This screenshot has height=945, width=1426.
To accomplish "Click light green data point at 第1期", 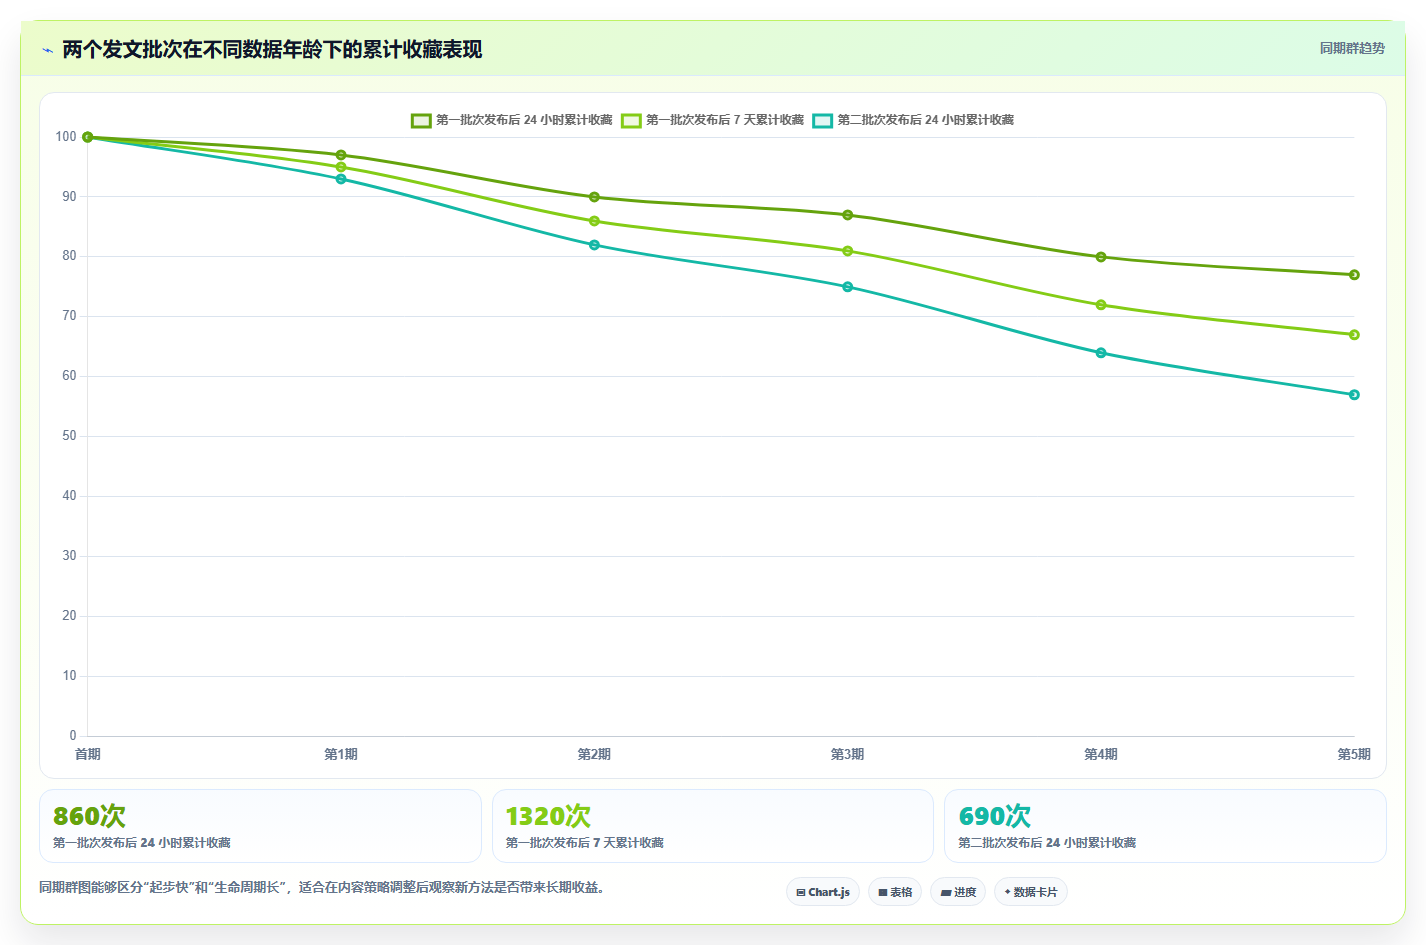I will [341, 167].
